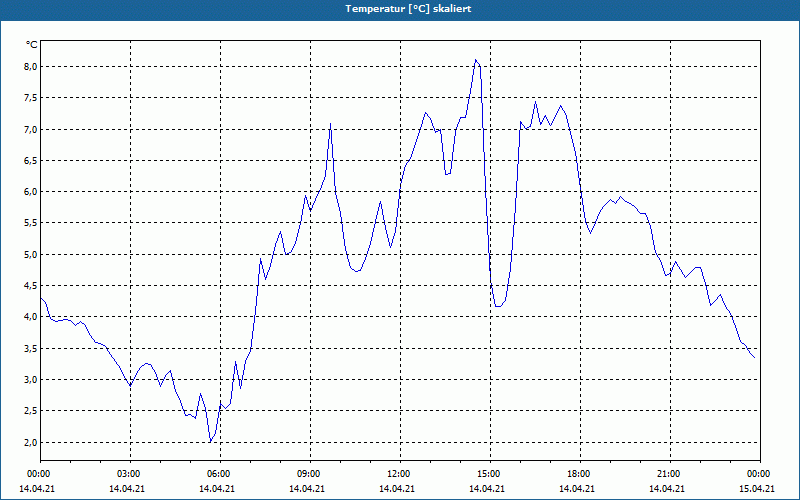The height and width of the screenshot is (500, 800).
Task: Click the 5,0 y-axis label
Action: pos(31,255)
